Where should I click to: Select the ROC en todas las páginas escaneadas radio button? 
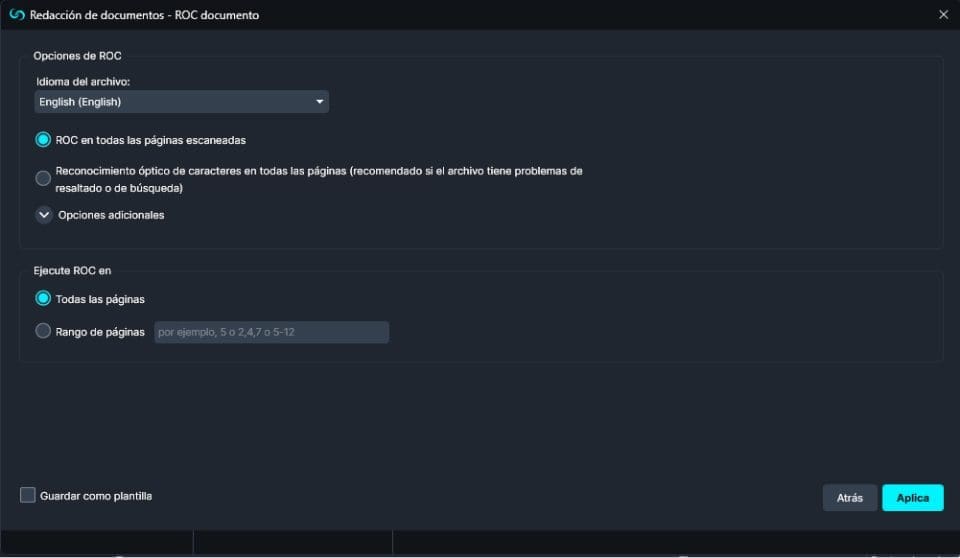click(43, 140)
